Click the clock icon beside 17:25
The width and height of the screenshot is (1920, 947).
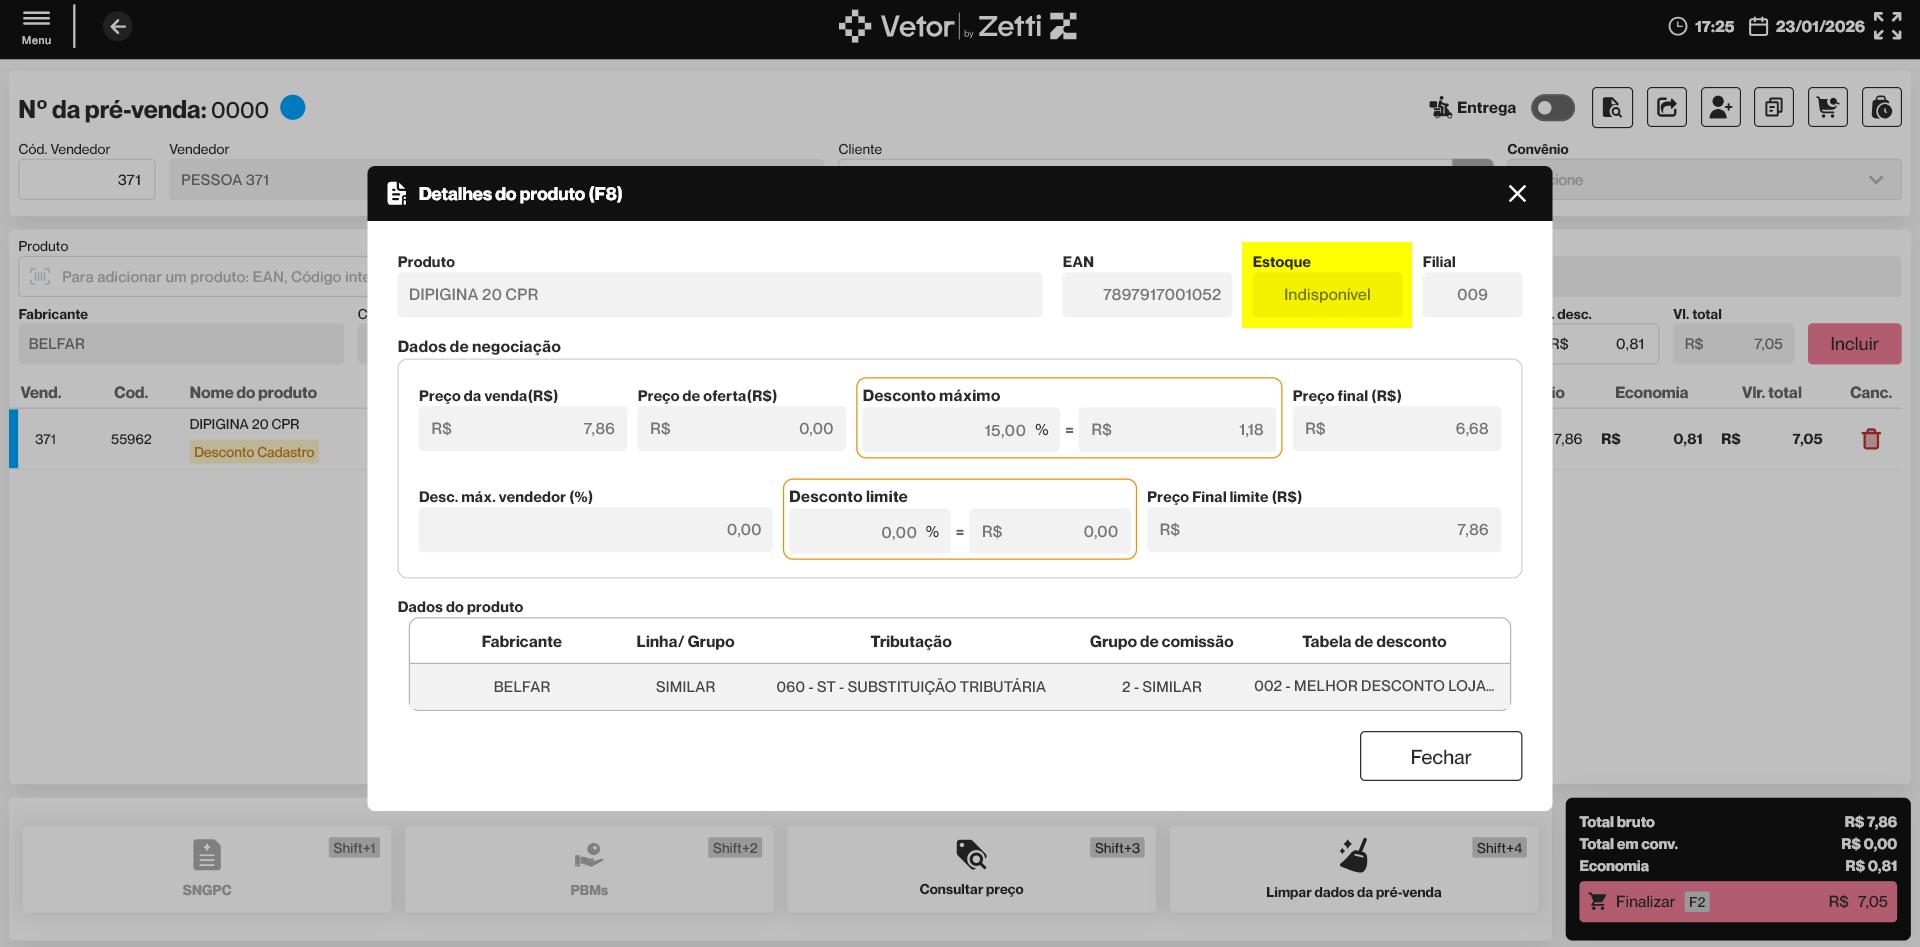1678,27
